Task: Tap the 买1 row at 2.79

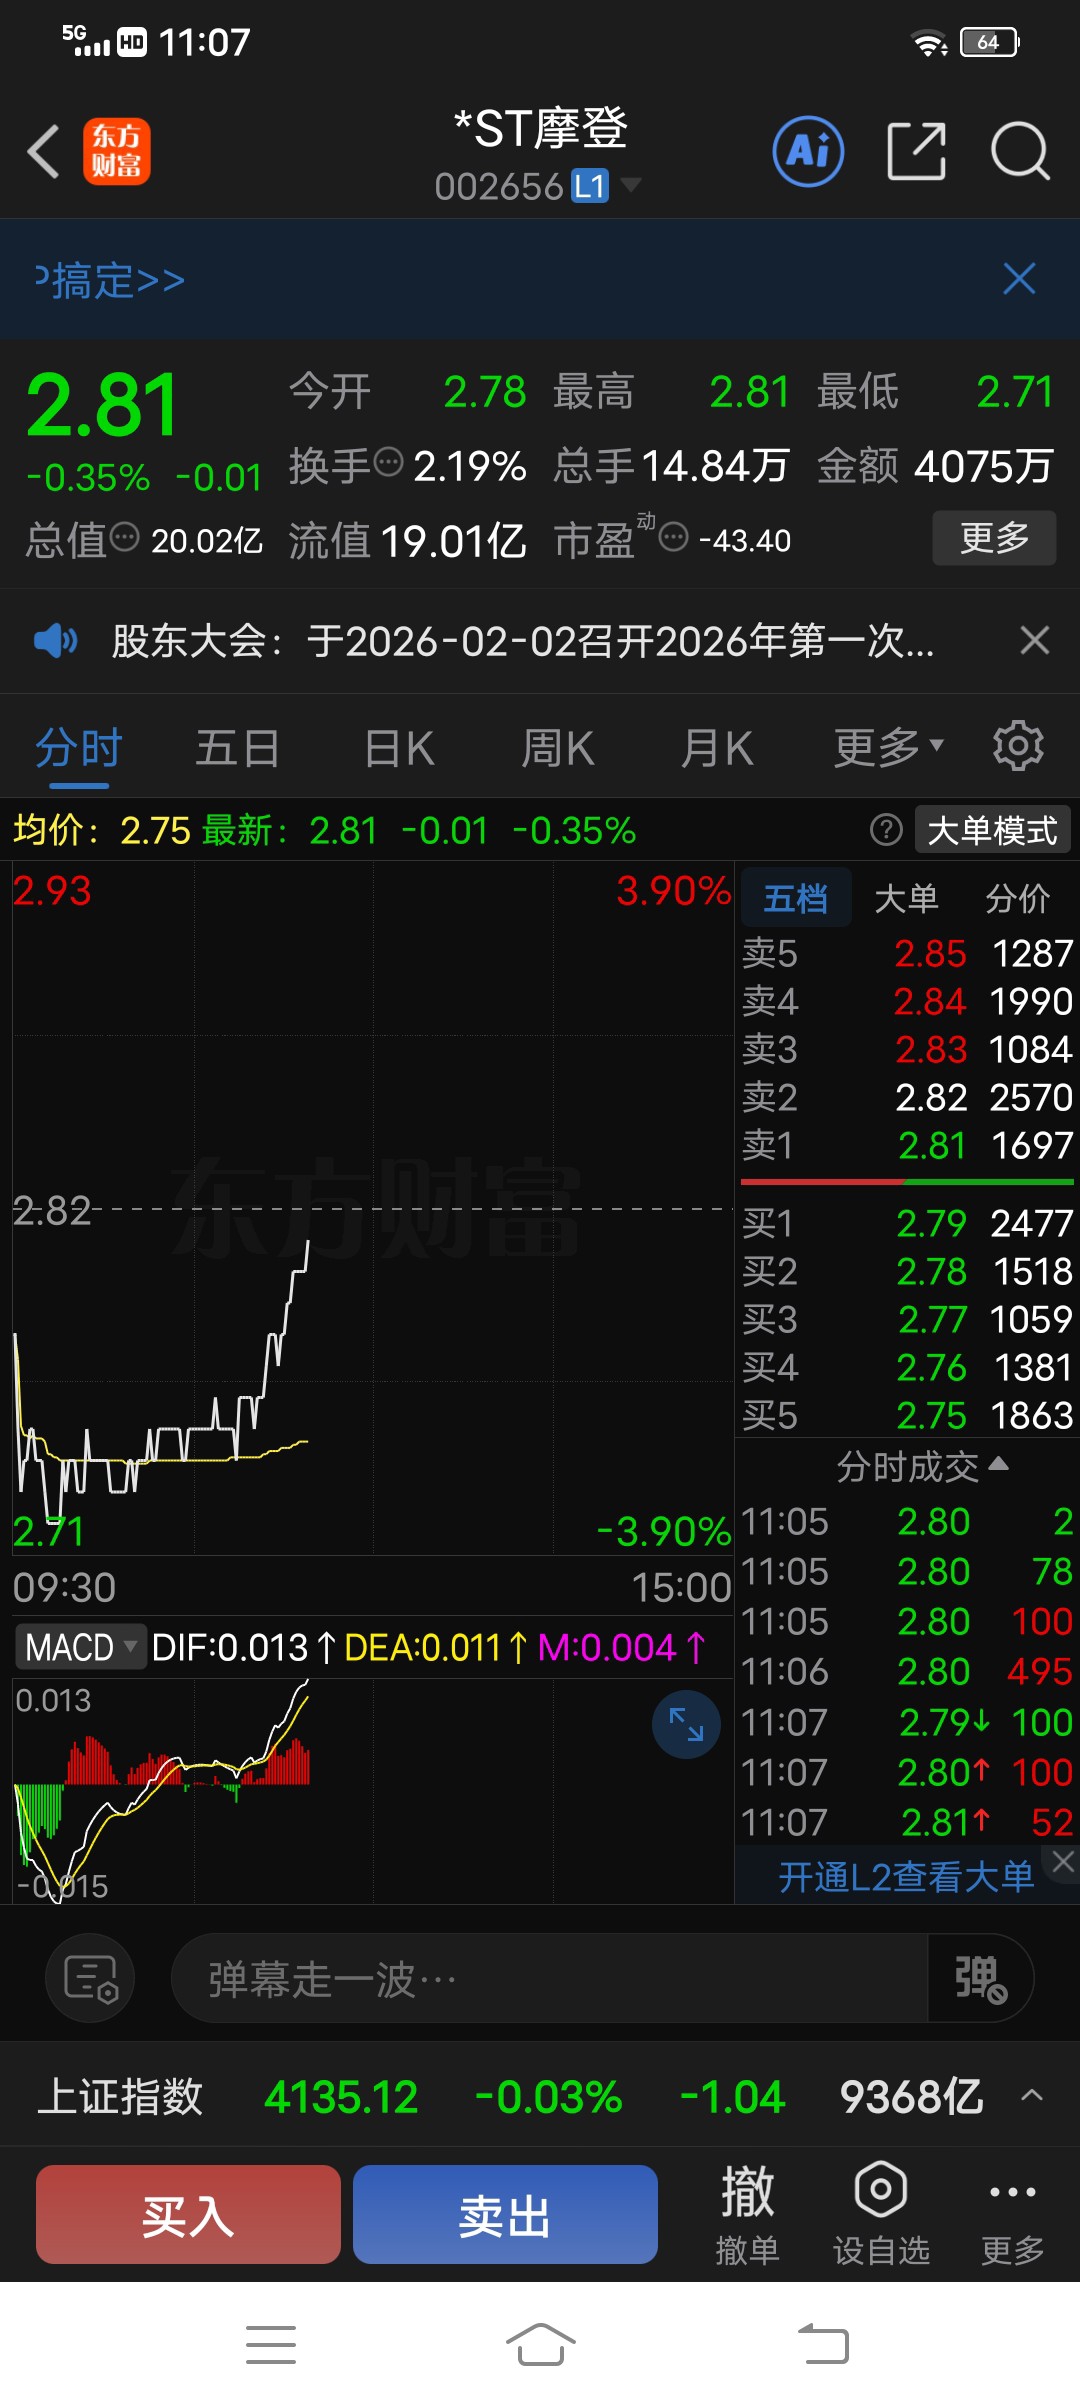Action: click(x=907, y=1223)
